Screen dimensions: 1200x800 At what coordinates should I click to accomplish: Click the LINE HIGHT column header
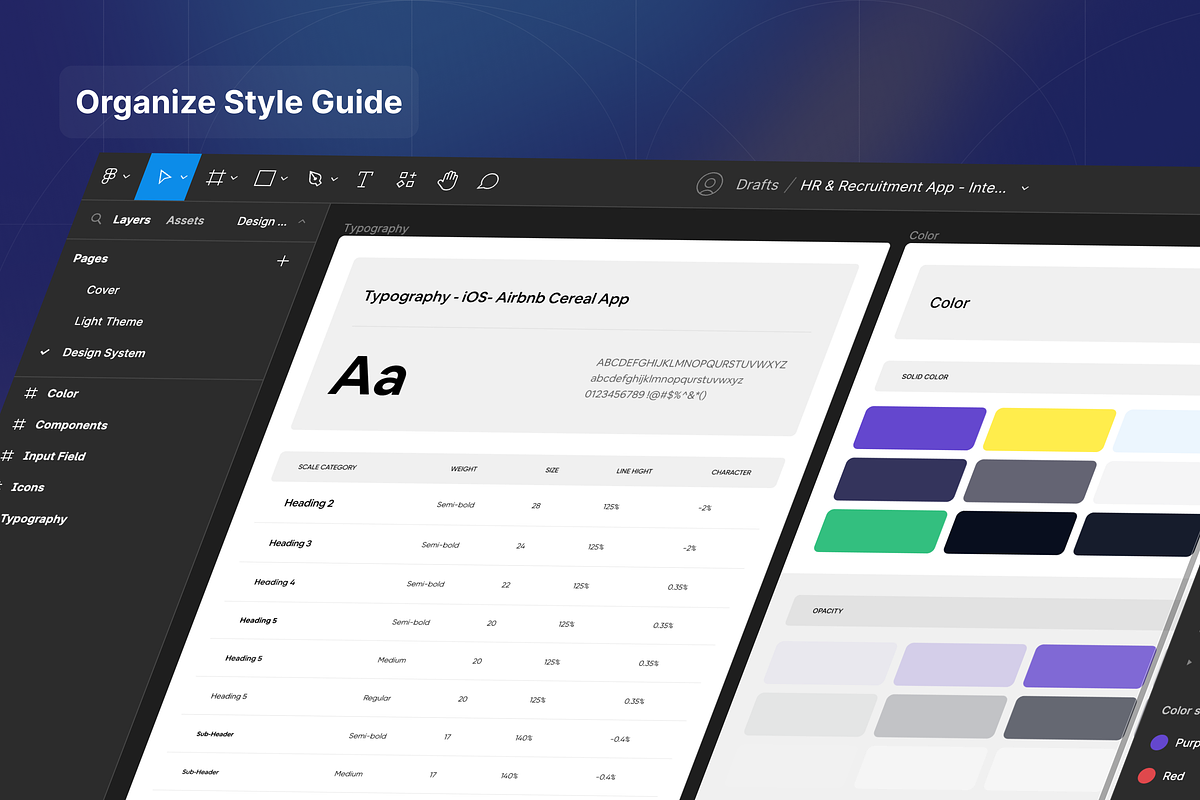coord(634,471)
